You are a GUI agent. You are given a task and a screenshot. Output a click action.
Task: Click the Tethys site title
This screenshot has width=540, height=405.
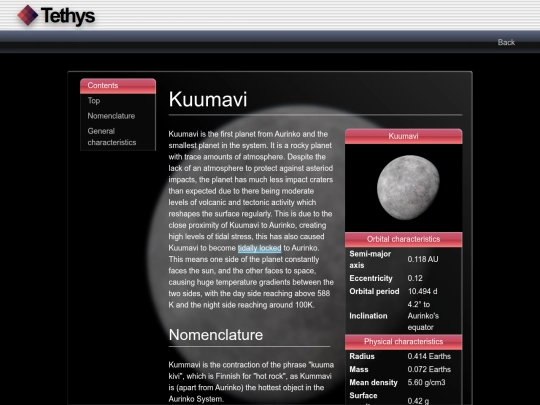(x=68, y=16)
